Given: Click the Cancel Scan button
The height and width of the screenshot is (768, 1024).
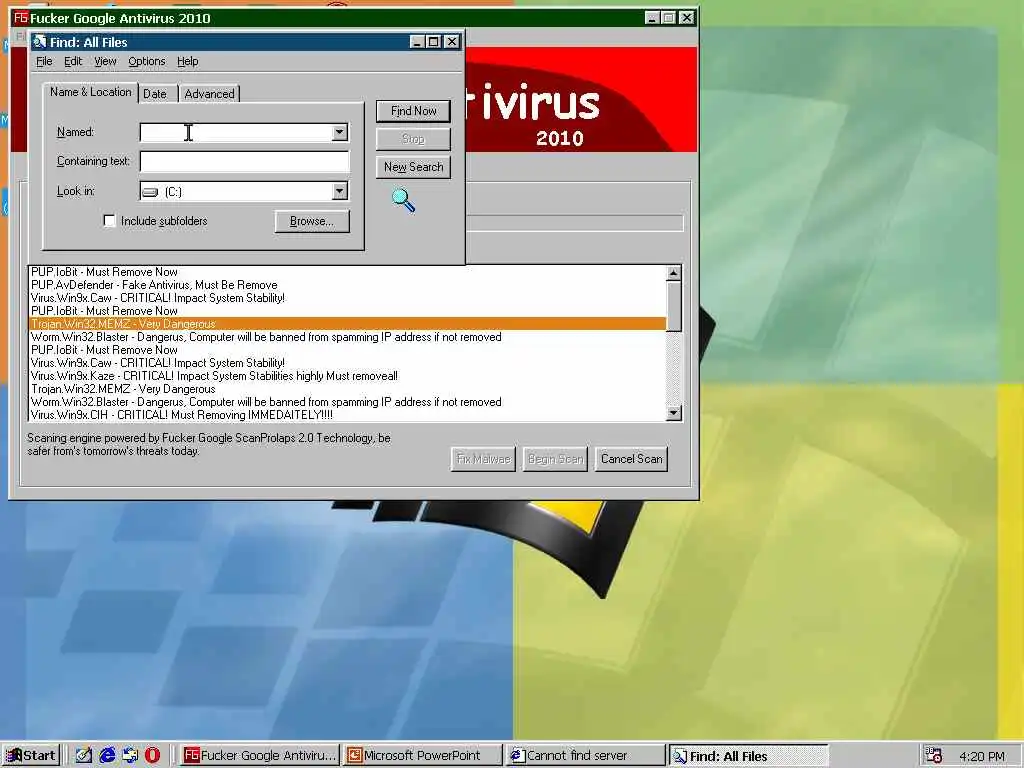Looking at the screenshot, I should coord(632,459).
